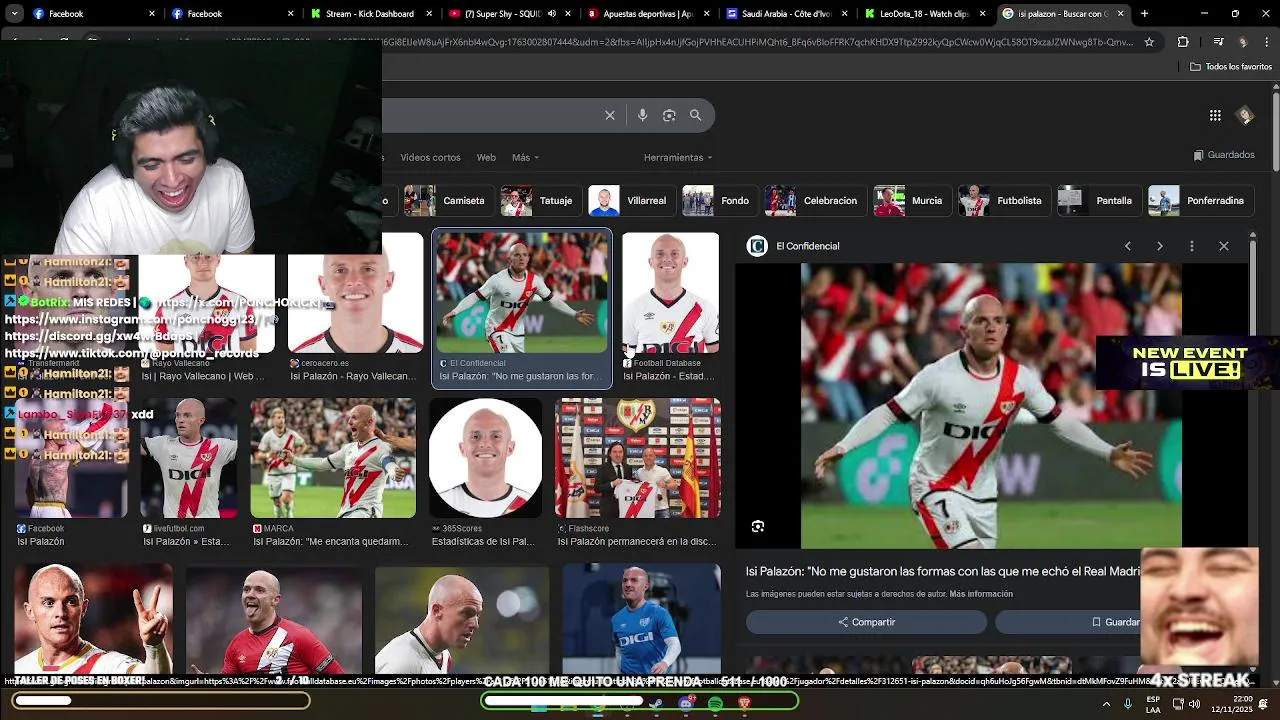Switch to the Stream - Kick Dashboard tab
Image resolution: width=1280 pixels, height=720 pixels.
coord(369,14)
